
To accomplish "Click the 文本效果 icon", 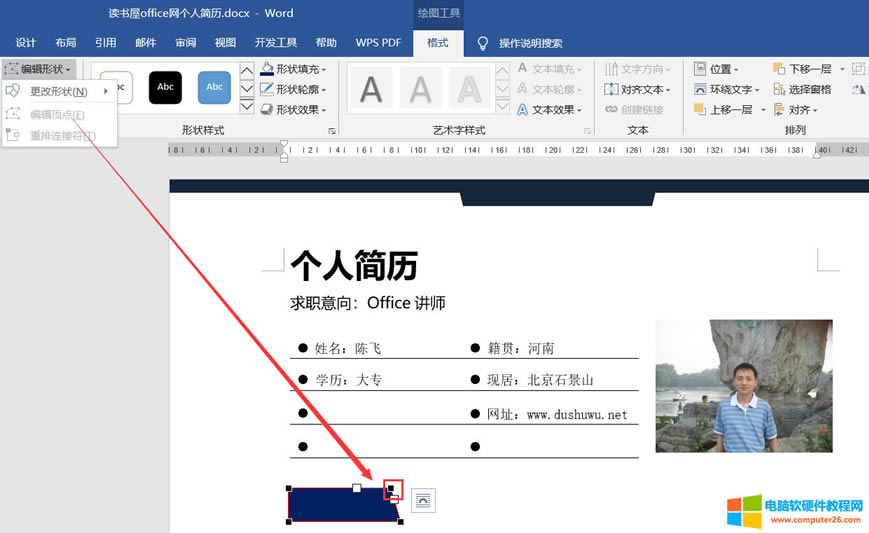I will tap(522, 109).
